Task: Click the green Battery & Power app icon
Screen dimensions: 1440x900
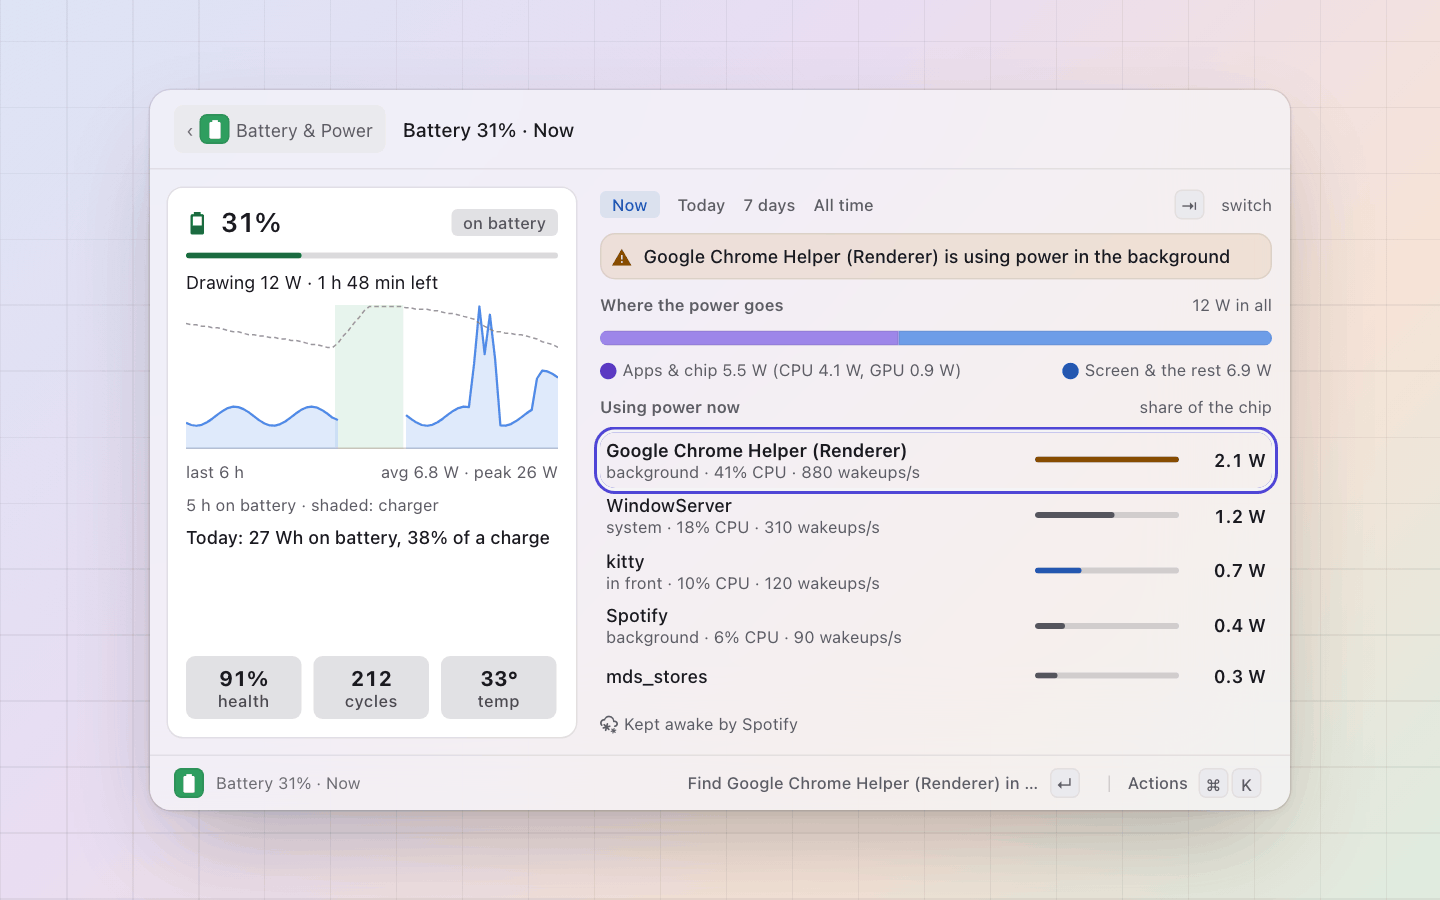Action: click(x=214, y=130)
